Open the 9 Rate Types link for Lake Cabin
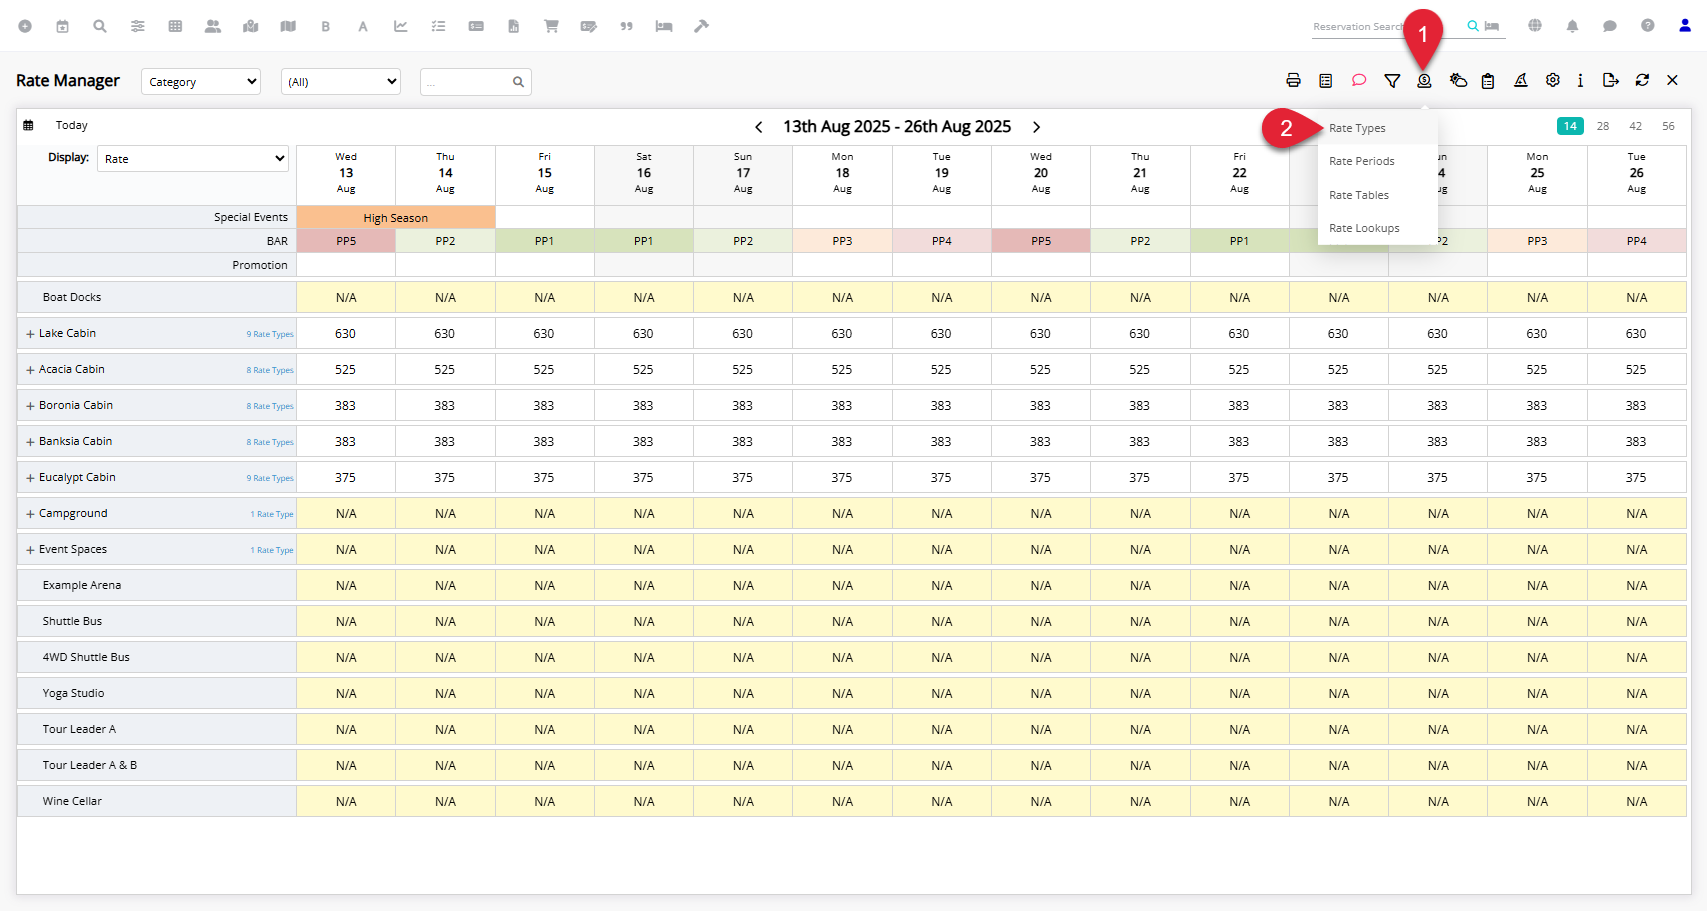This screenshot has height=911, width=1707. [270, 334]
